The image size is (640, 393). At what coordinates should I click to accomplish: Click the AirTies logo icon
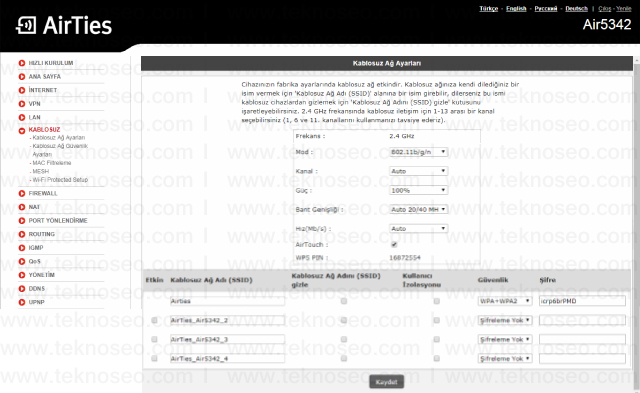click(x=26, y=25)
